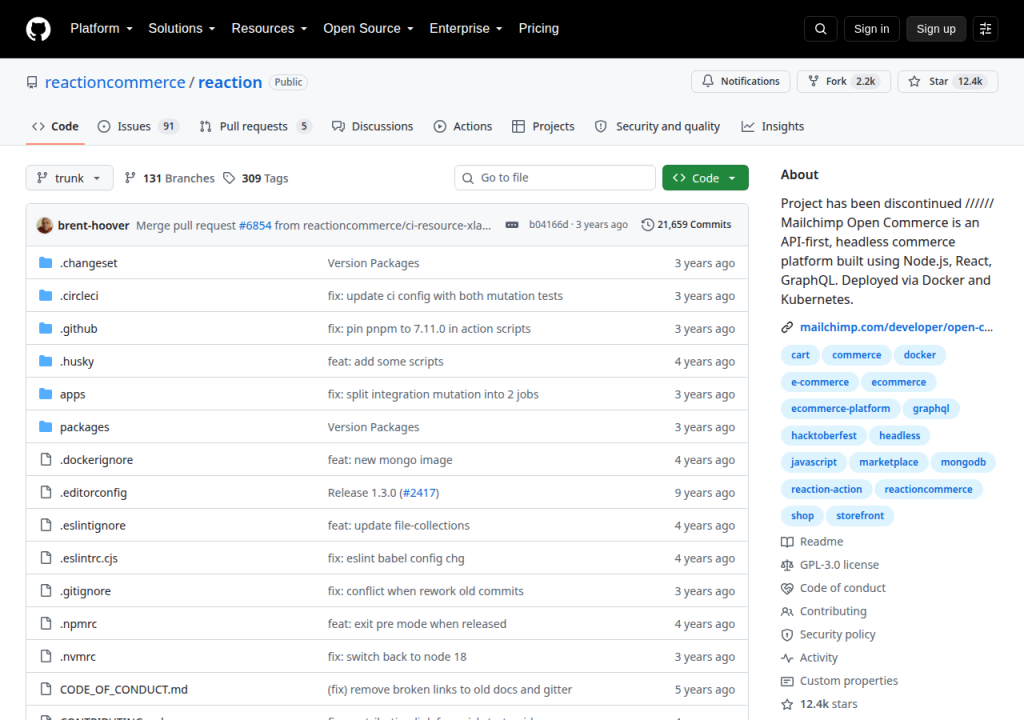Switch to the Projects tab

tap(543, 127)
